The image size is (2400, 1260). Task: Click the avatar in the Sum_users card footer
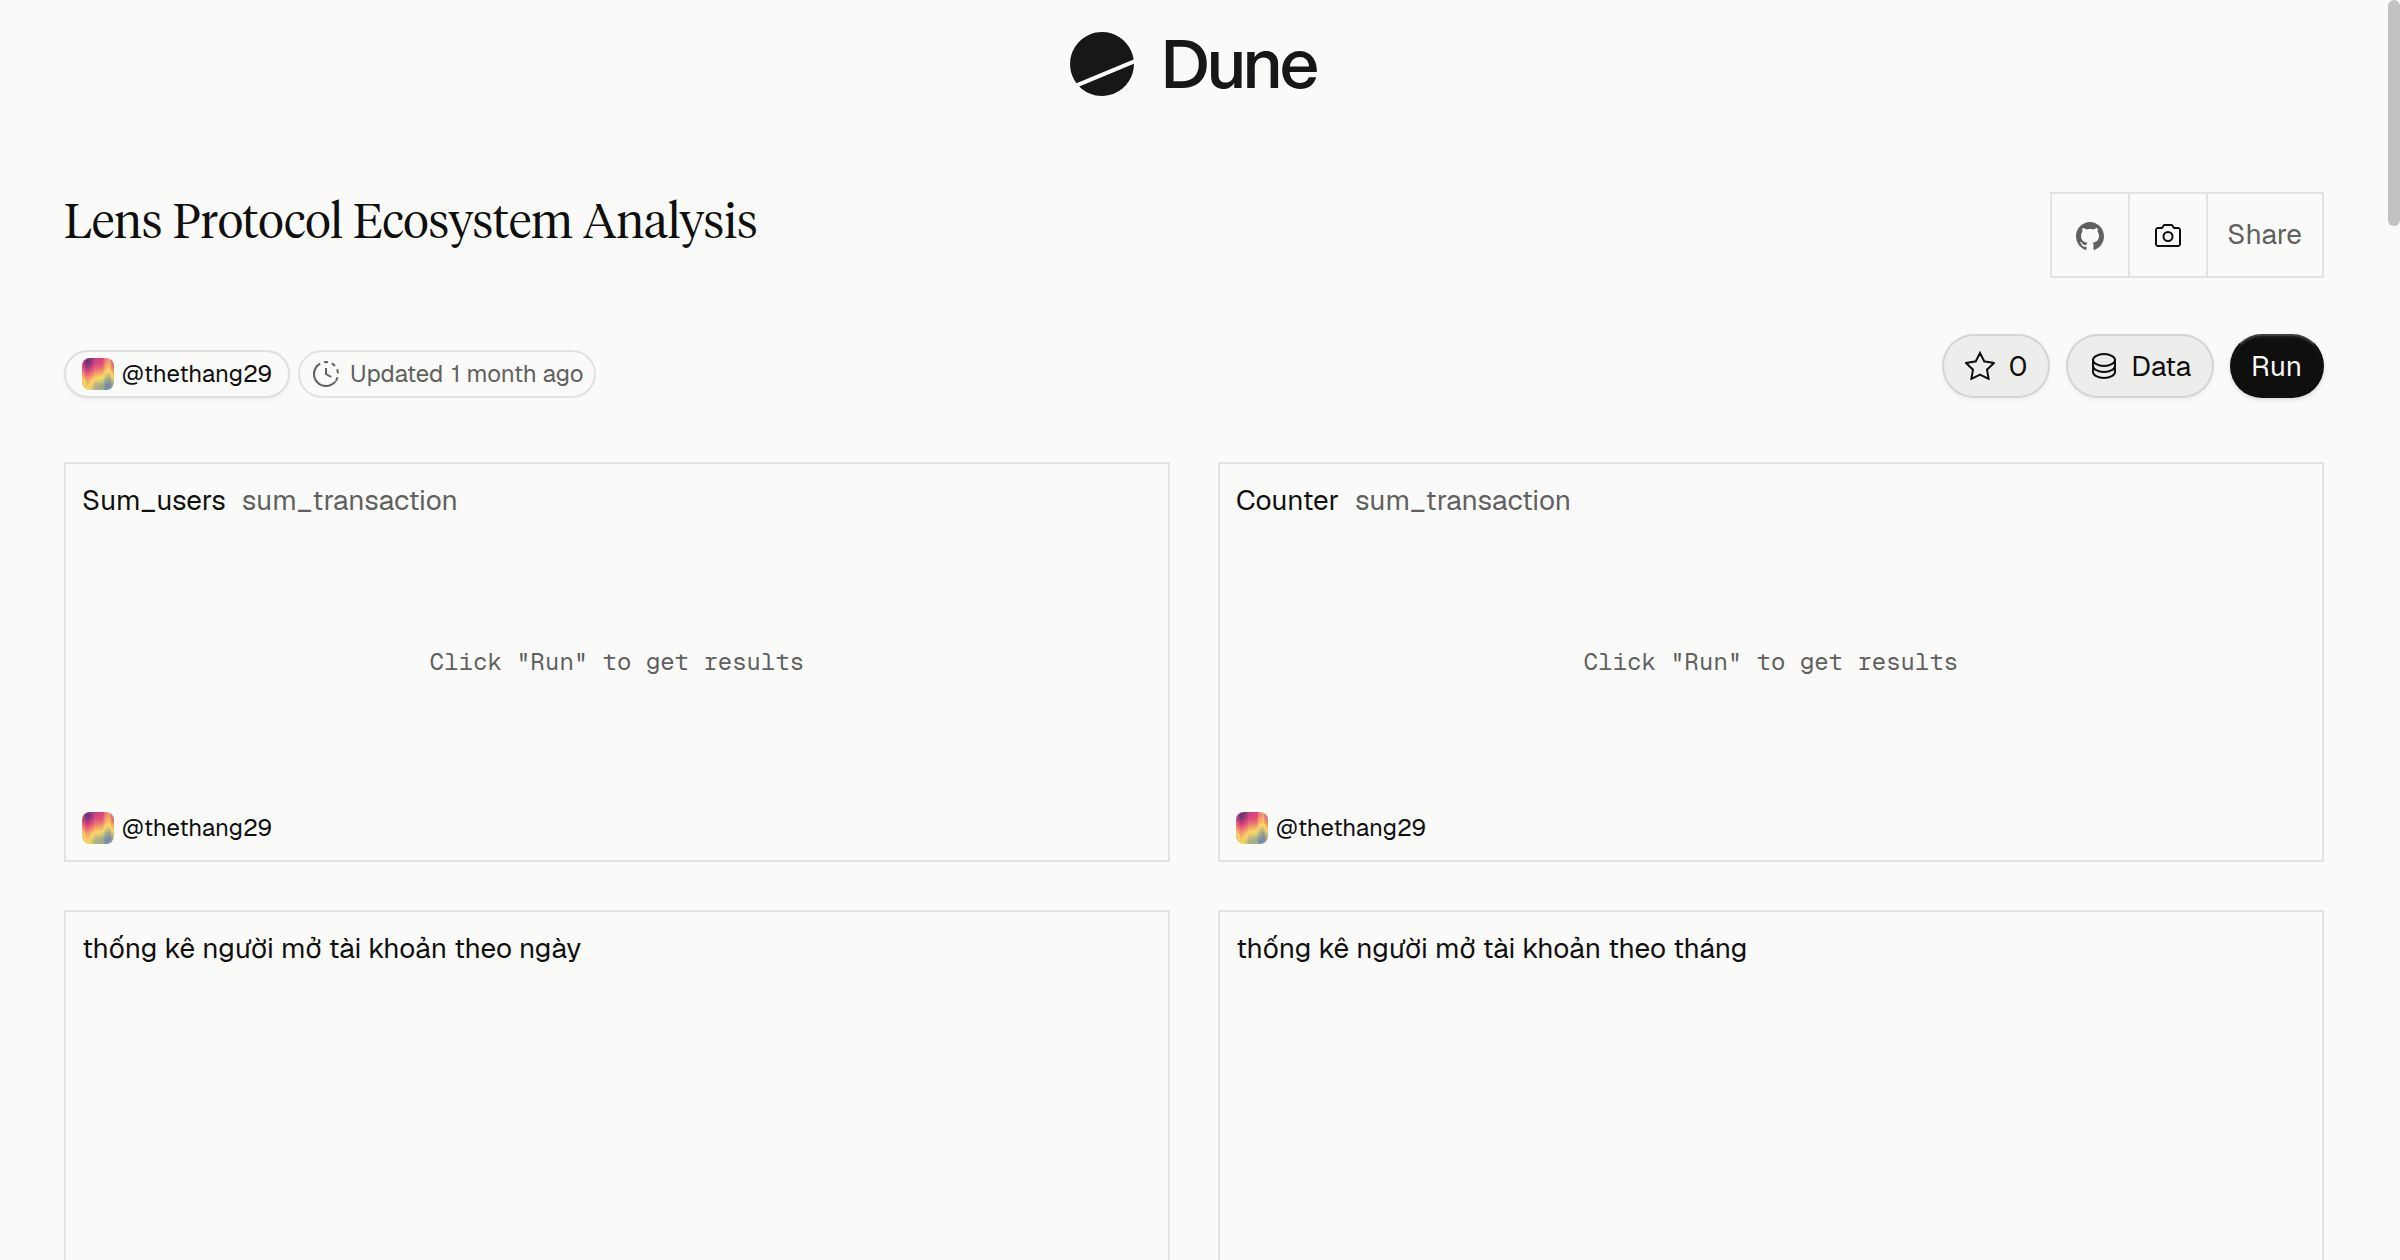[x=98, y=828]
